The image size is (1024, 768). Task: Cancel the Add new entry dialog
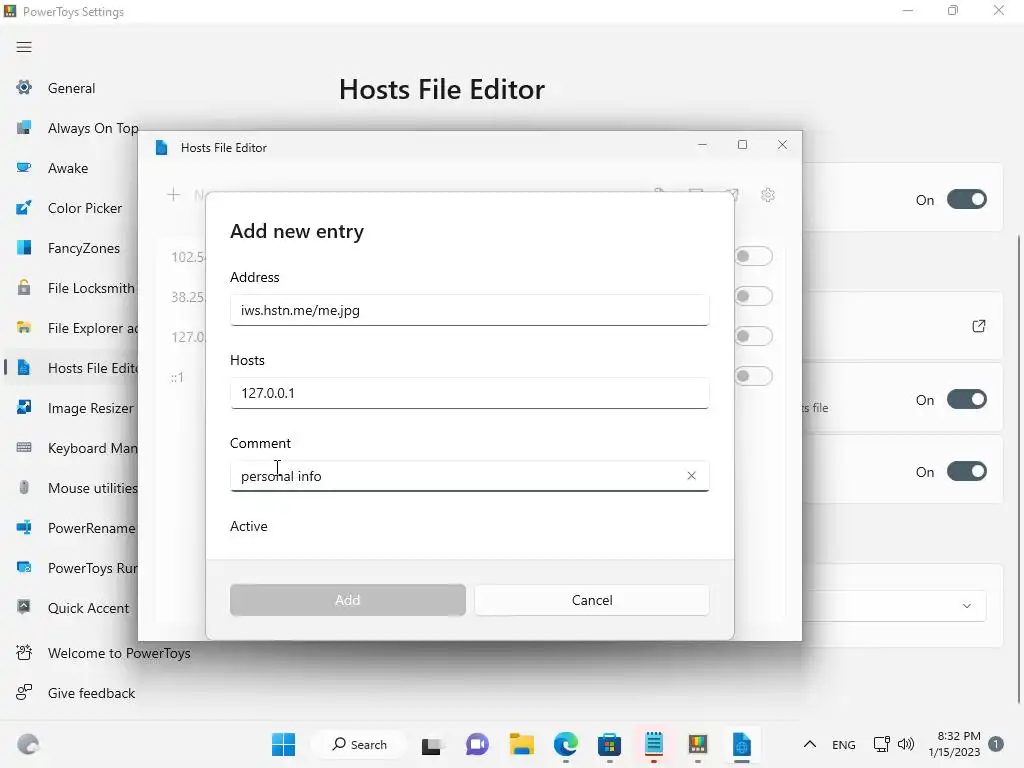tap(592, 600)
